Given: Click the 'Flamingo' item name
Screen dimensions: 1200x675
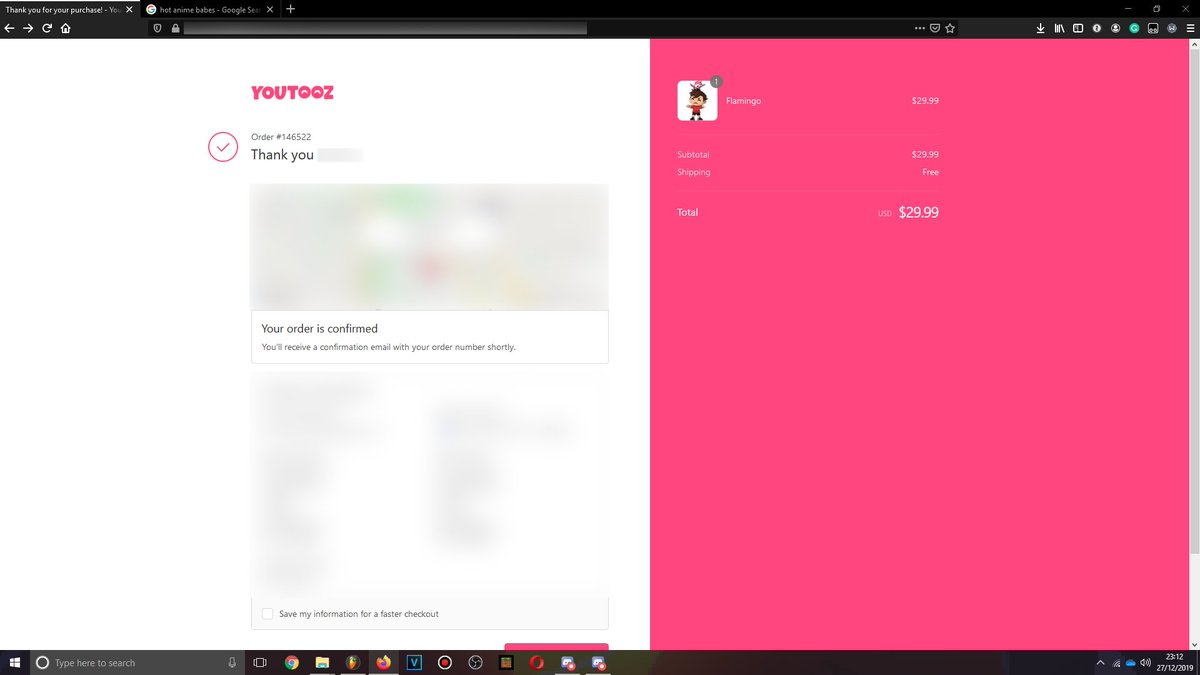Looking at the screenshot, I should tap(743, 101).
